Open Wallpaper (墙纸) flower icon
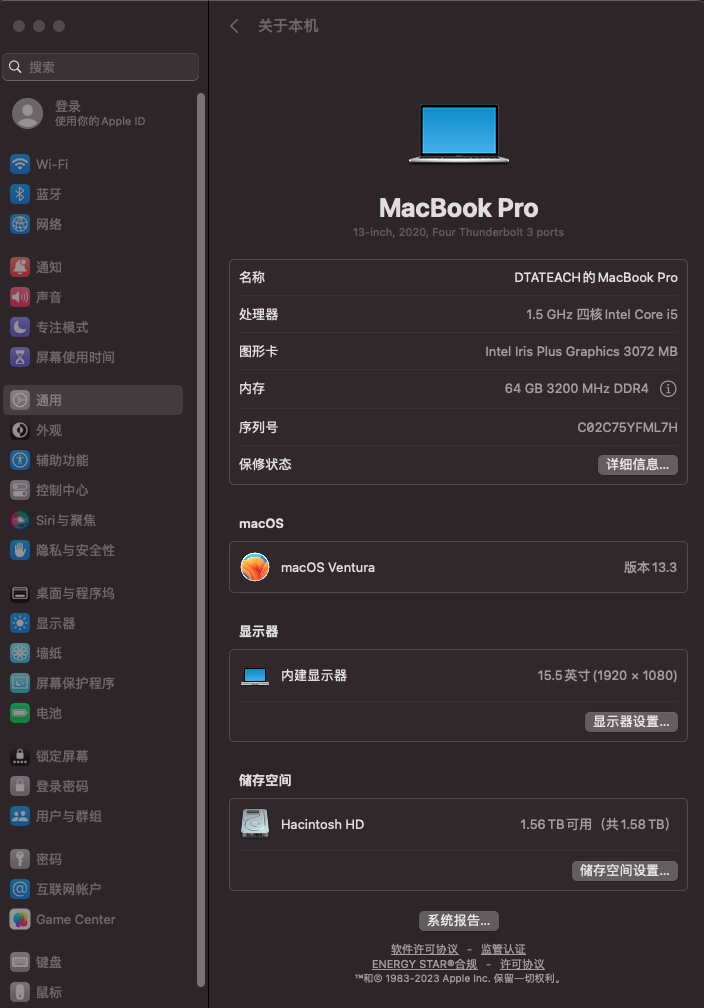 point(20,653)
